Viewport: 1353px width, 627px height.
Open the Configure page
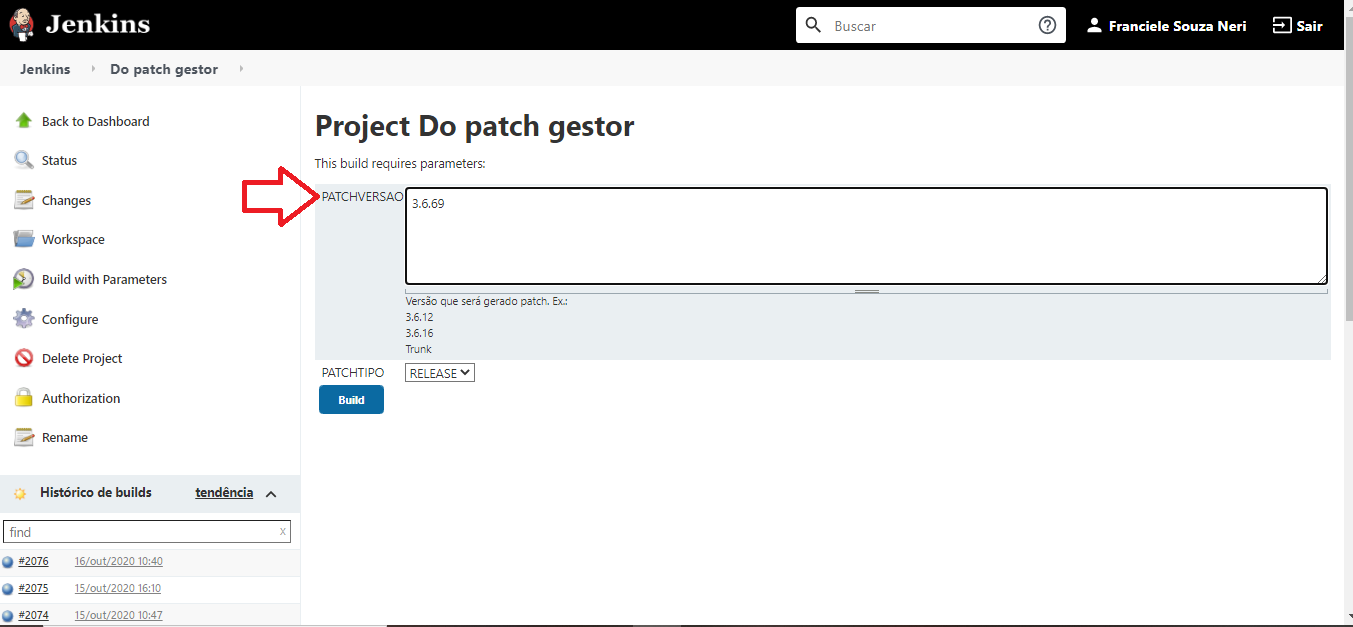click(70, 319)
